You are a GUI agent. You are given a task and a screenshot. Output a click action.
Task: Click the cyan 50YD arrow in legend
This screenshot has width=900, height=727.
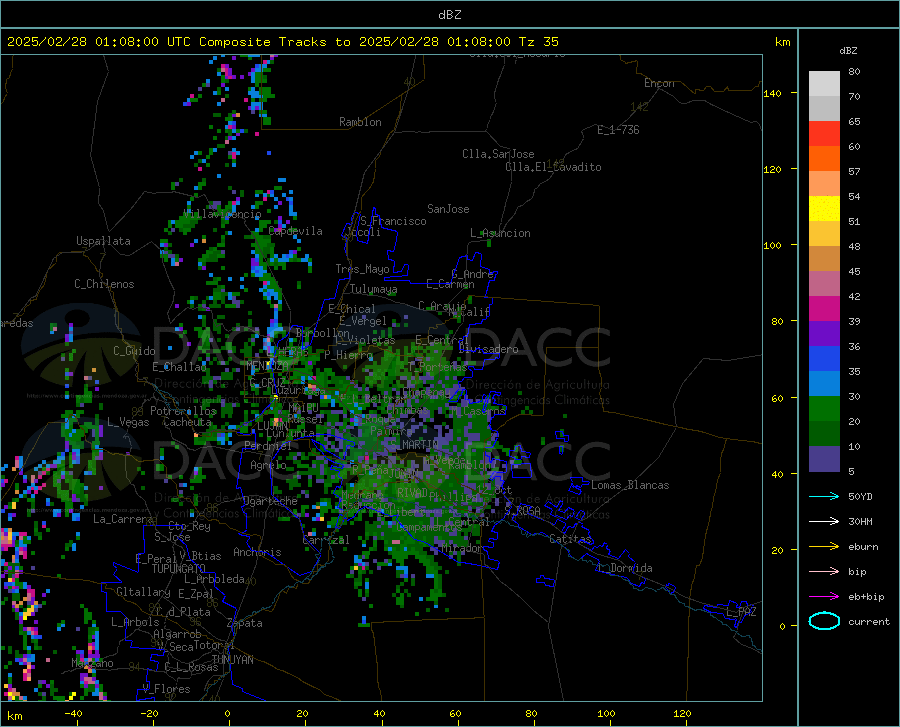[x=824, y=496]
